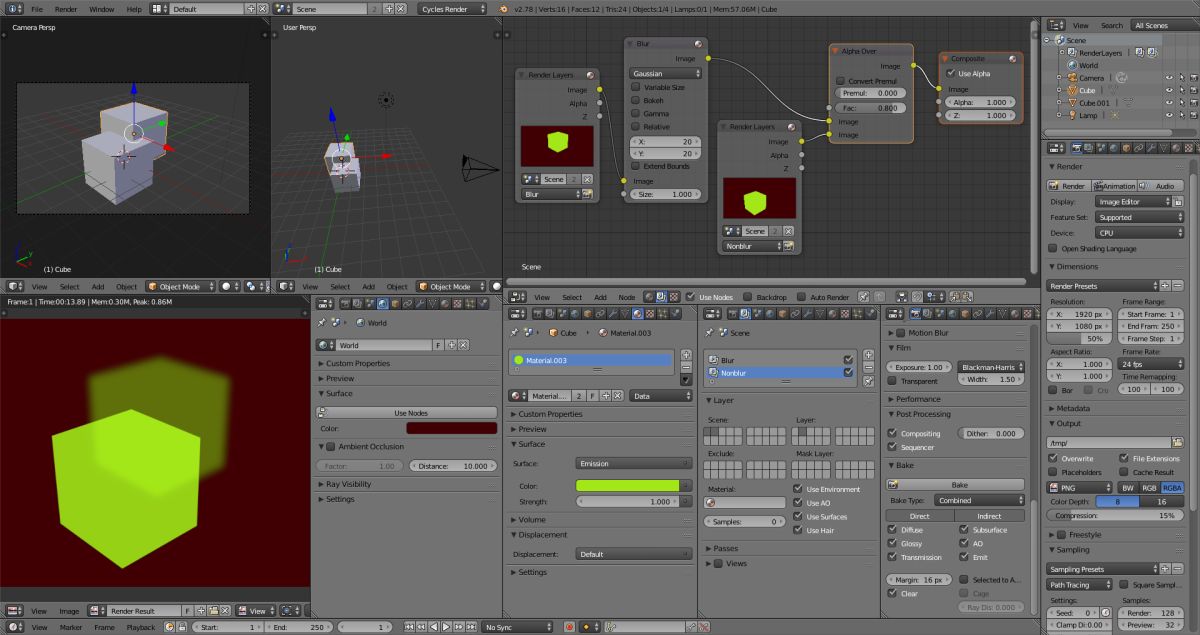Toggle the Overwrite output checkbox
Viewport: 1200px width, 635px height.
1053,458
